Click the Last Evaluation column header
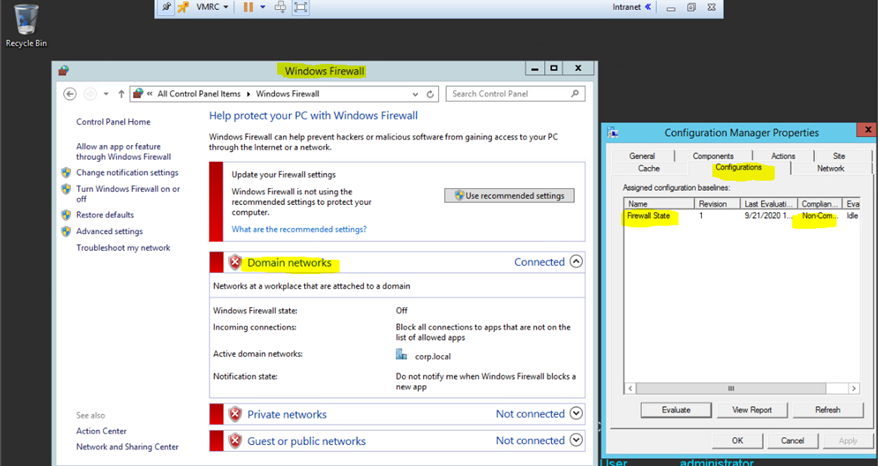This screenshot has width=878, height=466. (769, 204)
